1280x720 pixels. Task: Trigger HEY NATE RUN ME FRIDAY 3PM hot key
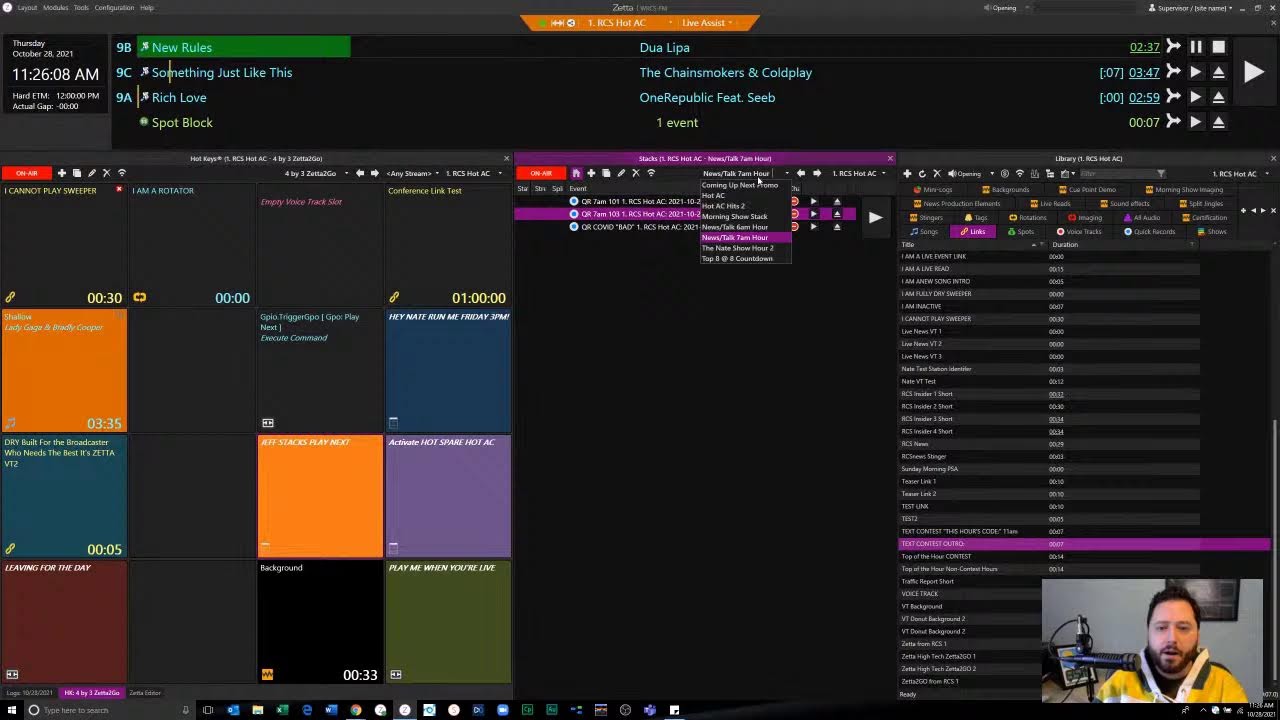[x=448, y=371]
